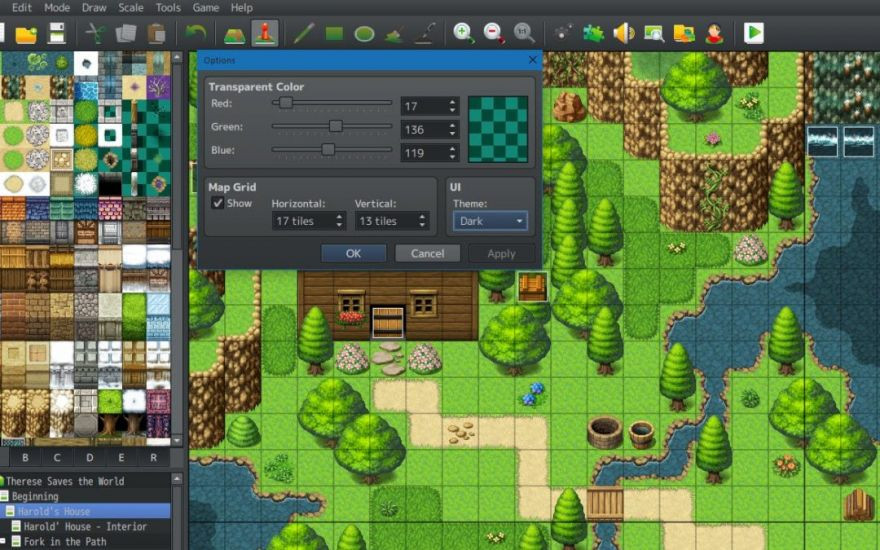
Task: Switch to tileset tab E
Action: [x=121, y=457]
